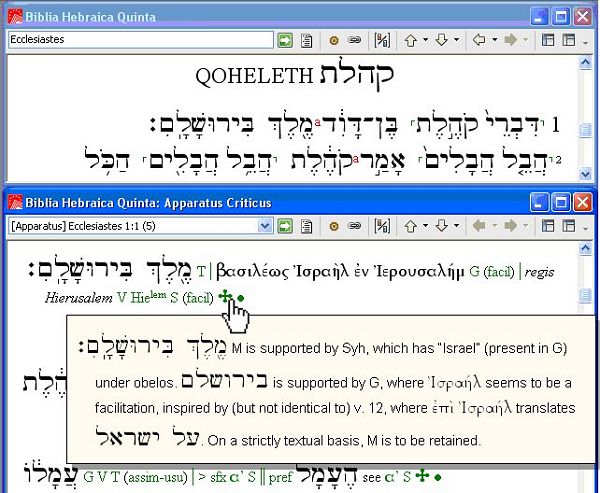Click the green Go arrow in Quinta window
Image resolution: width=600 pixels, height=493 pixels.
(x=285, y=40)
